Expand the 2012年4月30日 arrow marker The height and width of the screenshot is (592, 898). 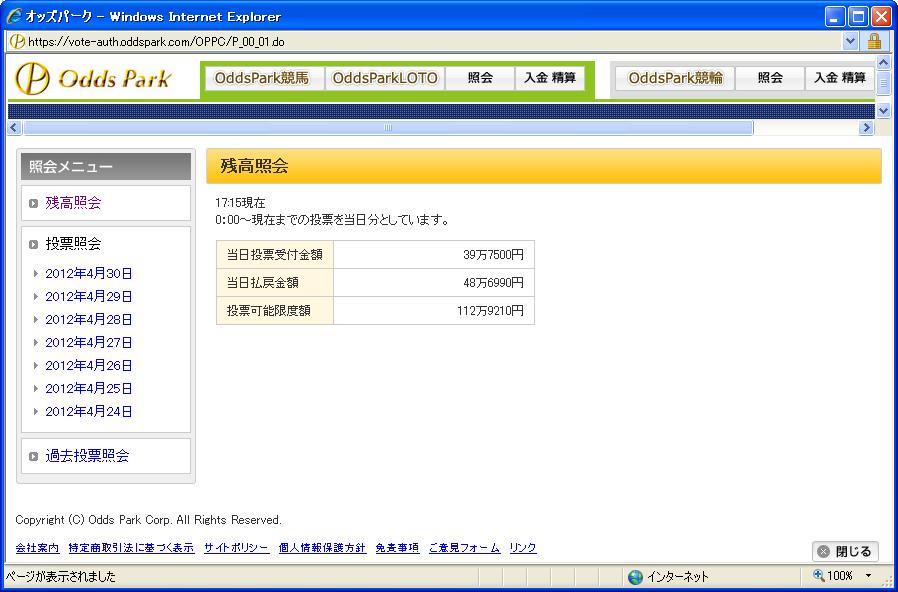(36, 274)
